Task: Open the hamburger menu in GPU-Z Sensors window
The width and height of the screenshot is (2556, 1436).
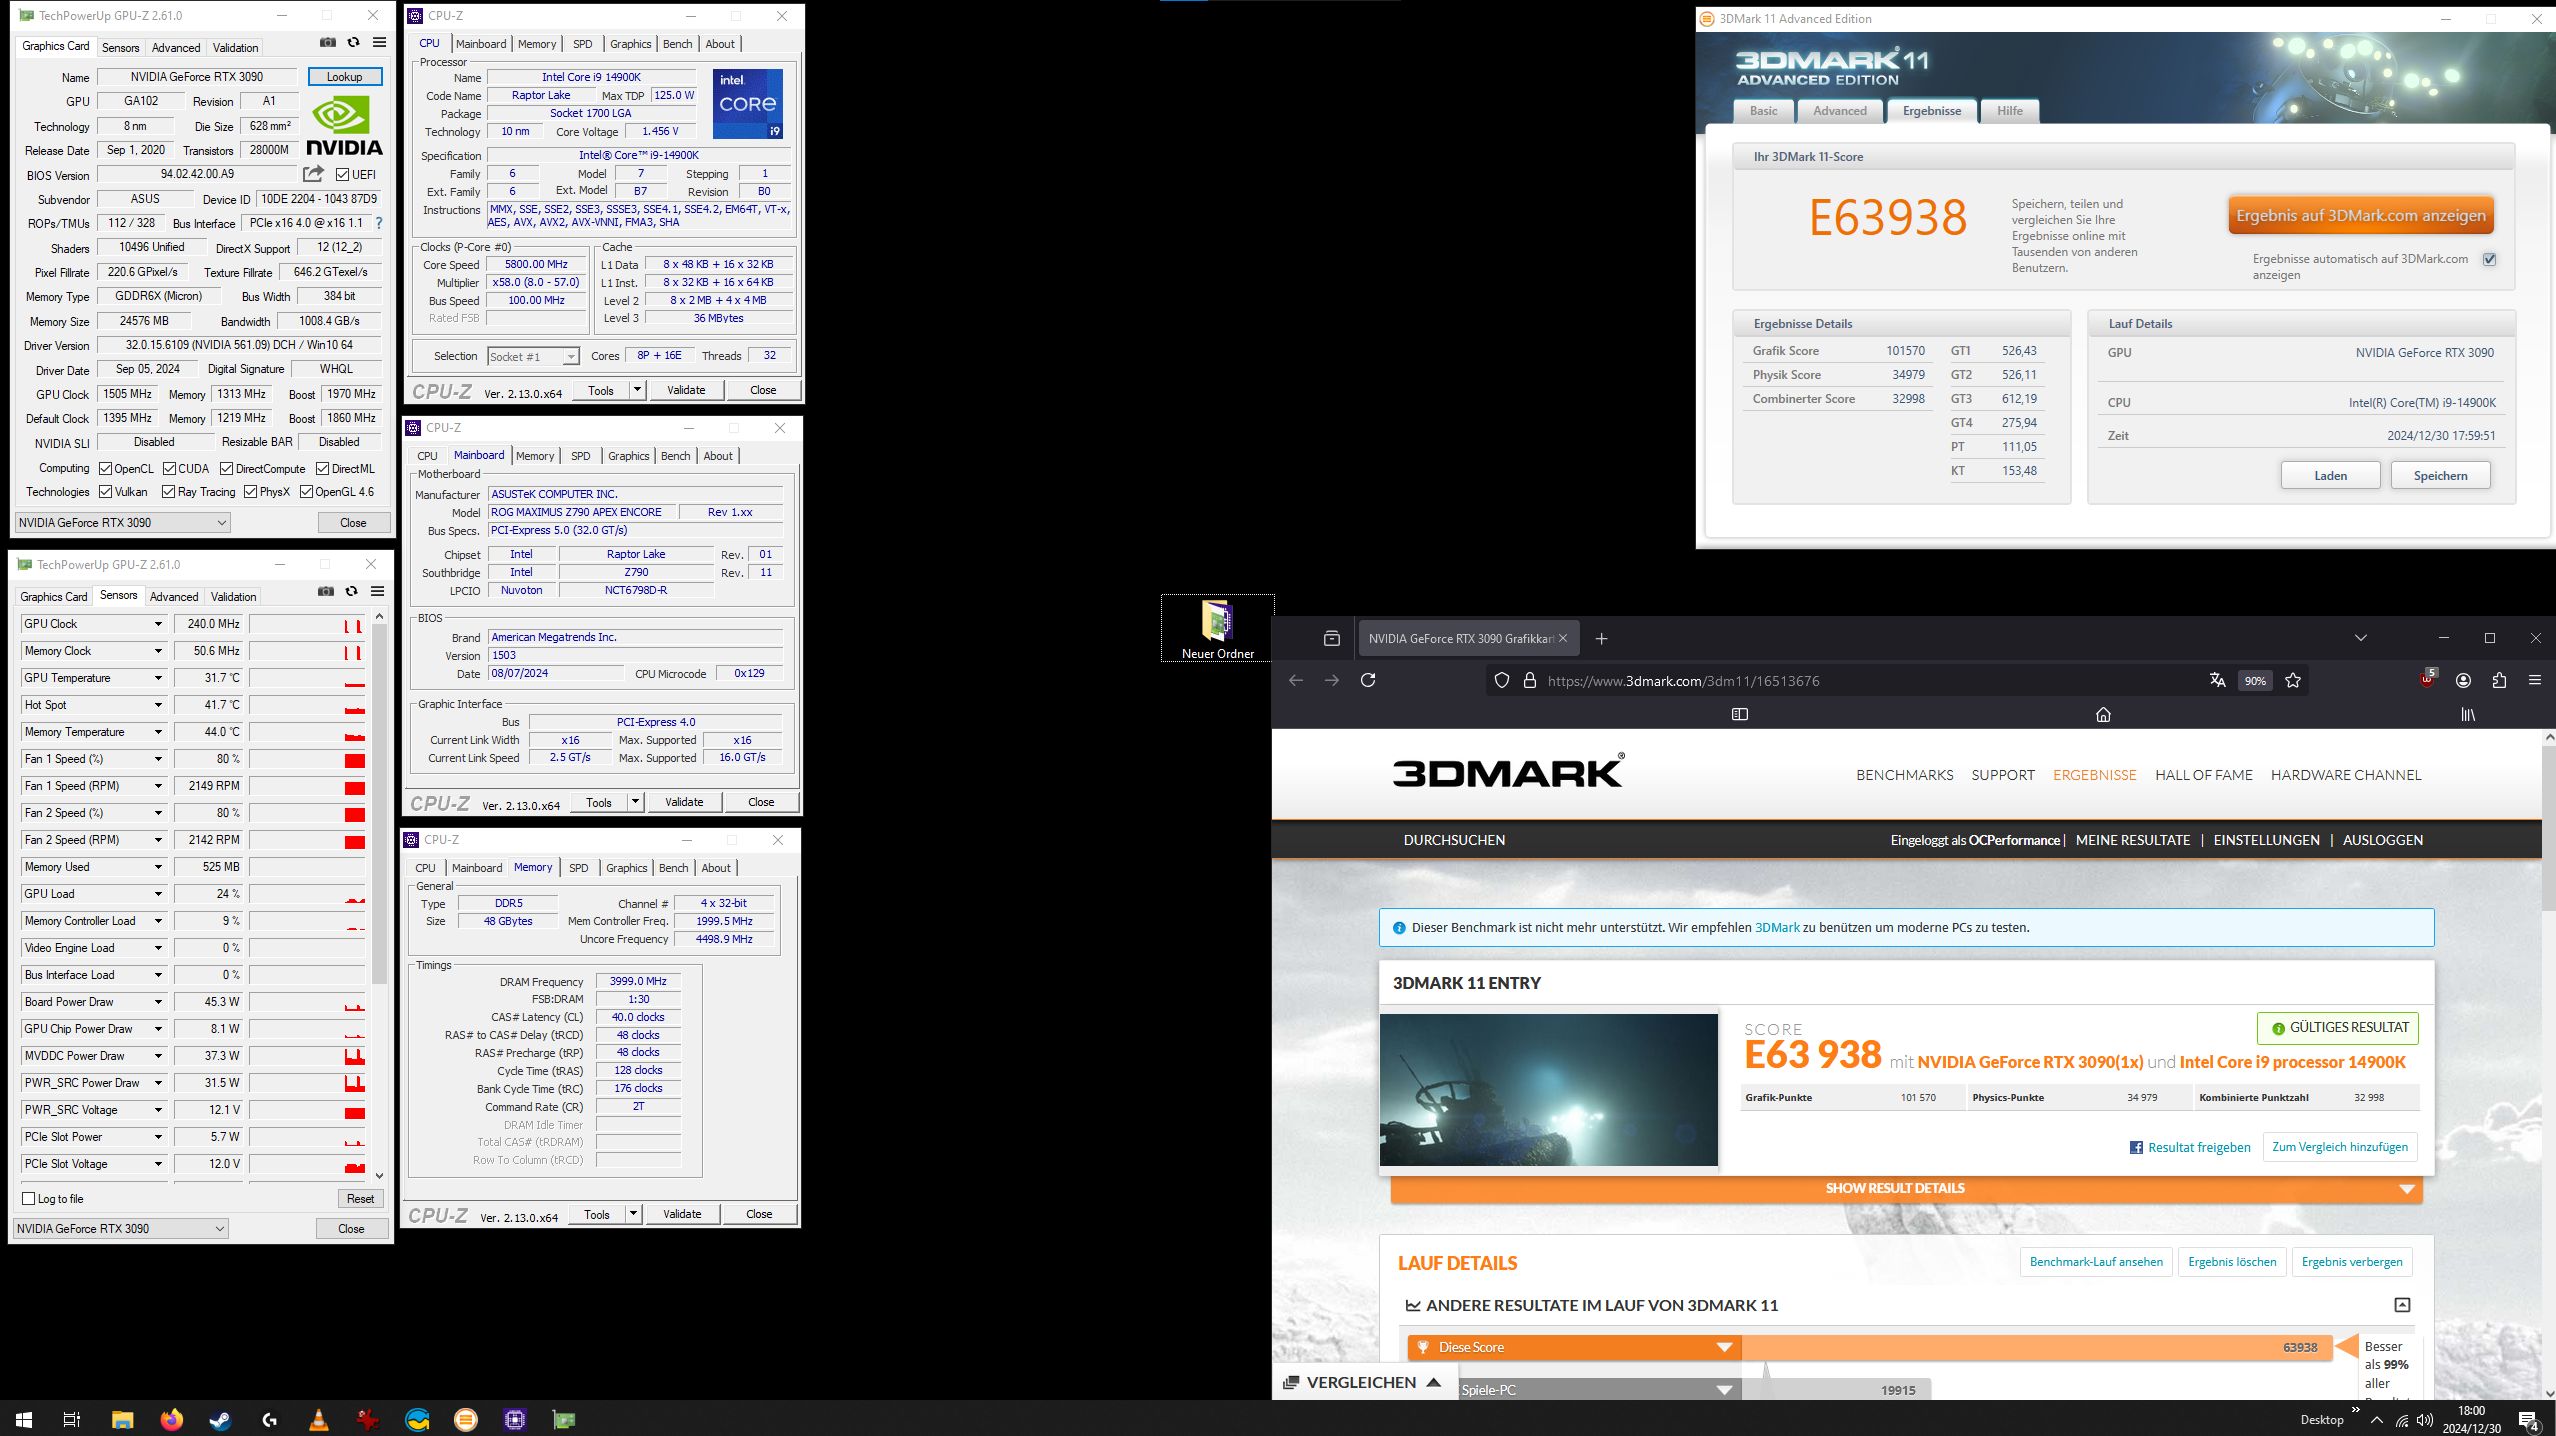Action: pos(377,592)
